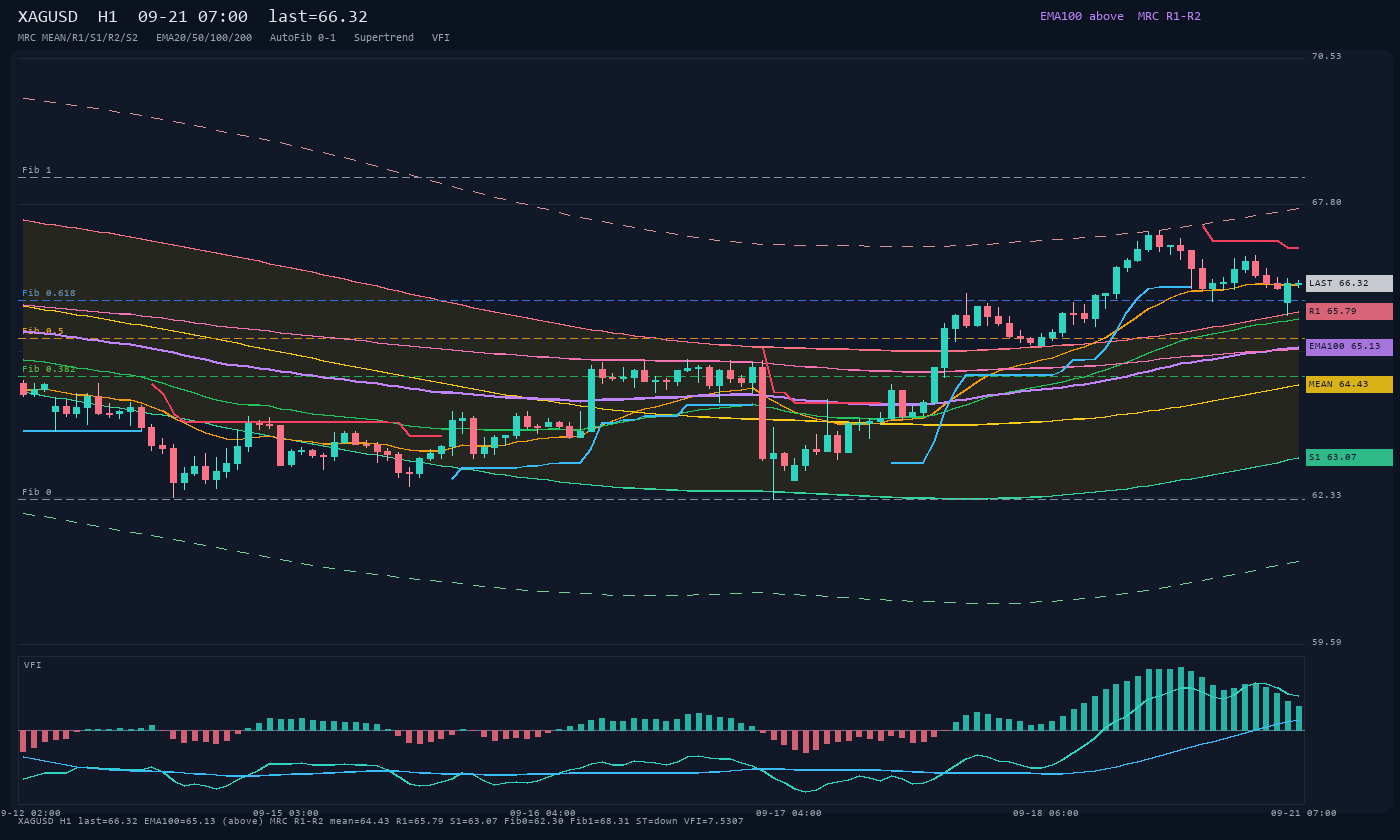Select the MRC R1-R2 status text

[1169, 16]
